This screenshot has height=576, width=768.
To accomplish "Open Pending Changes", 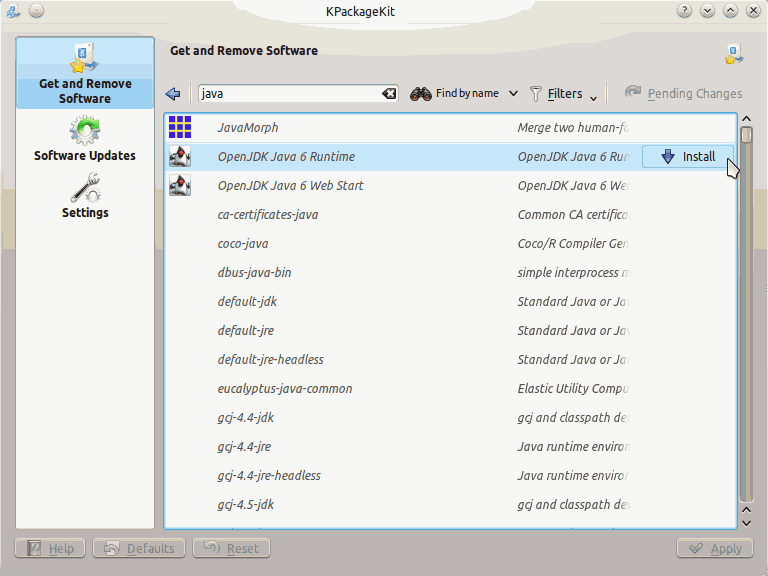I will 684,94.
